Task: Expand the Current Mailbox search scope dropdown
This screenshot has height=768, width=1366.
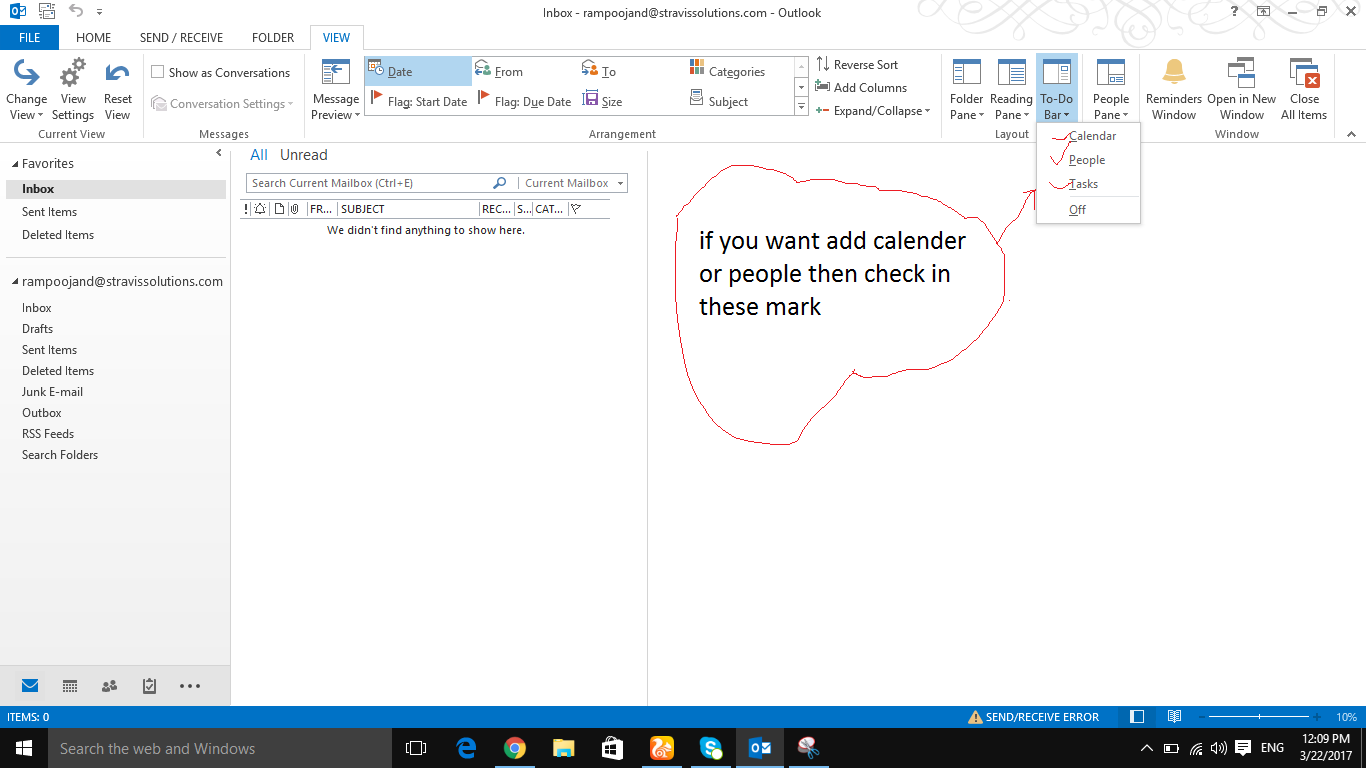Action: click(x=619, y=183)
